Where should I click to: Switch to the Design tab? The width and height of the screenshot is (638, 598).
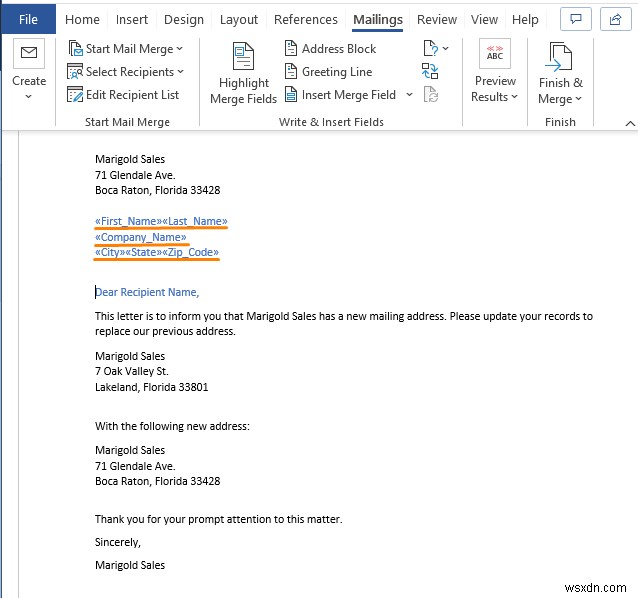click(184, 19)
